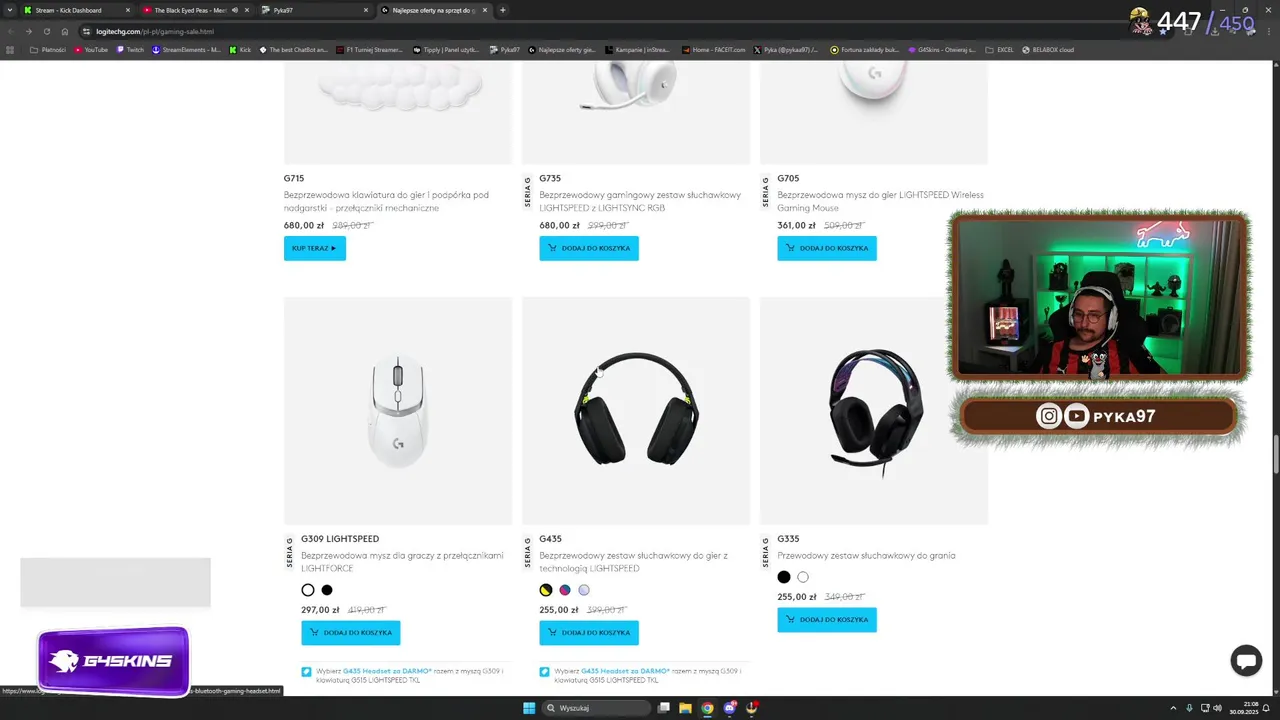Open the tab search dropdown arrow

pos(9,10)
